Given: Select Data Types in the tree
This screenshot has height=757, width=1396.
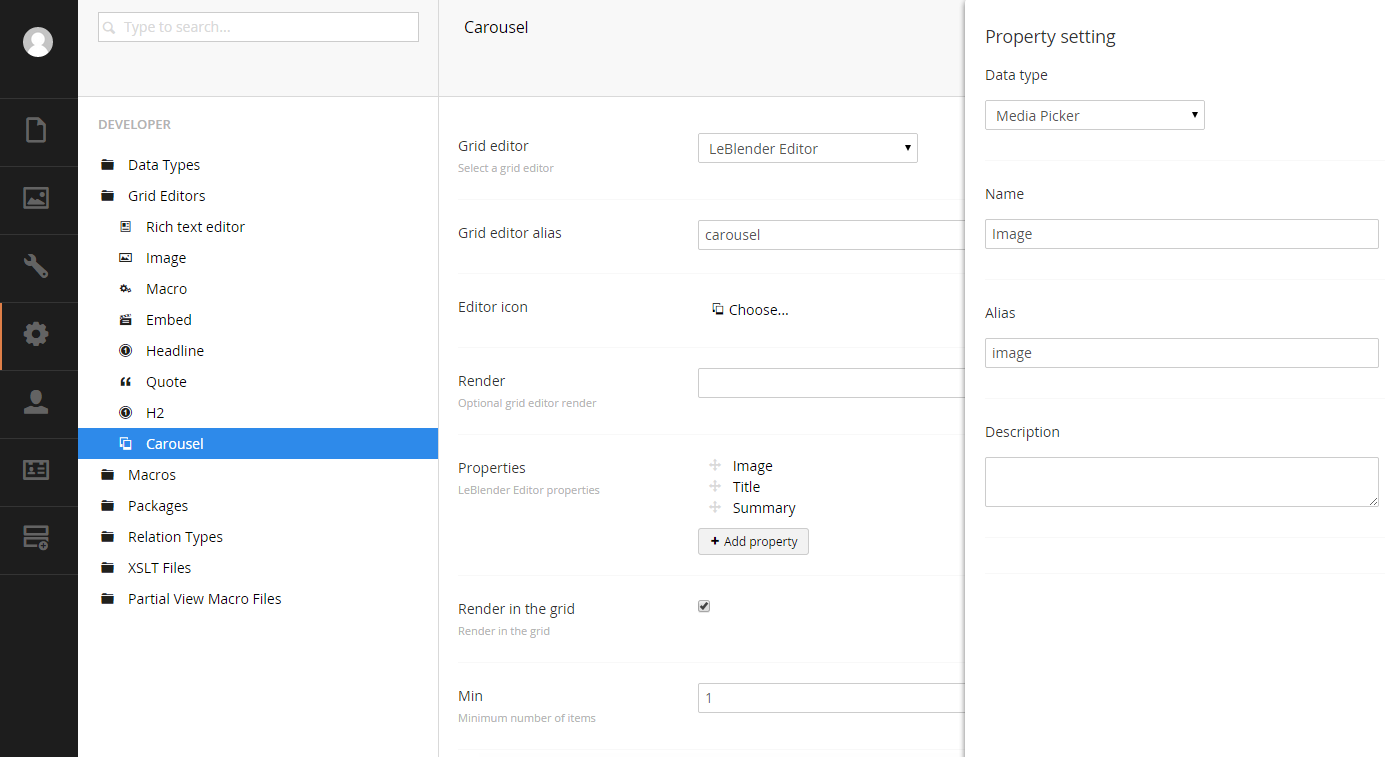Looking at the screenshot, I should coord(164,165).
